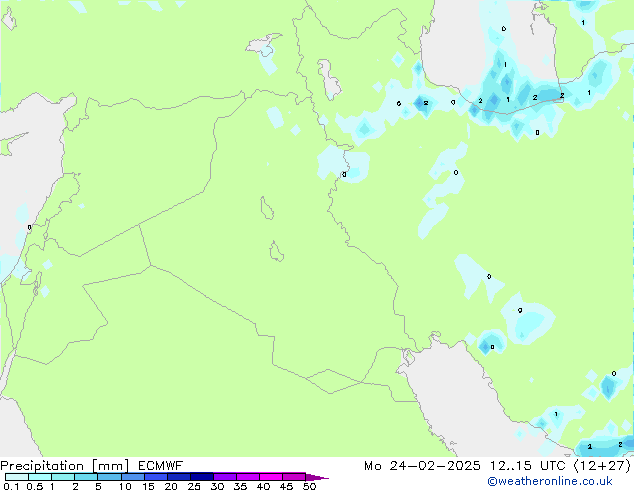Viewport: 634px width, 490px height.
Task: Click the '(12+27)' forecast offset text
Action: [x=602, y=466]
